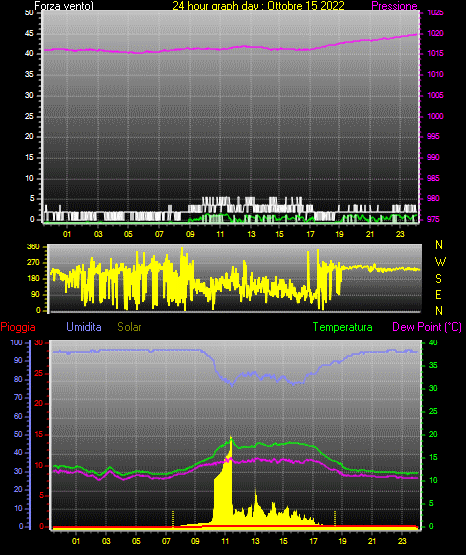Click the Umidita legend label
This screenshot has width=466, height=555.
84,327
